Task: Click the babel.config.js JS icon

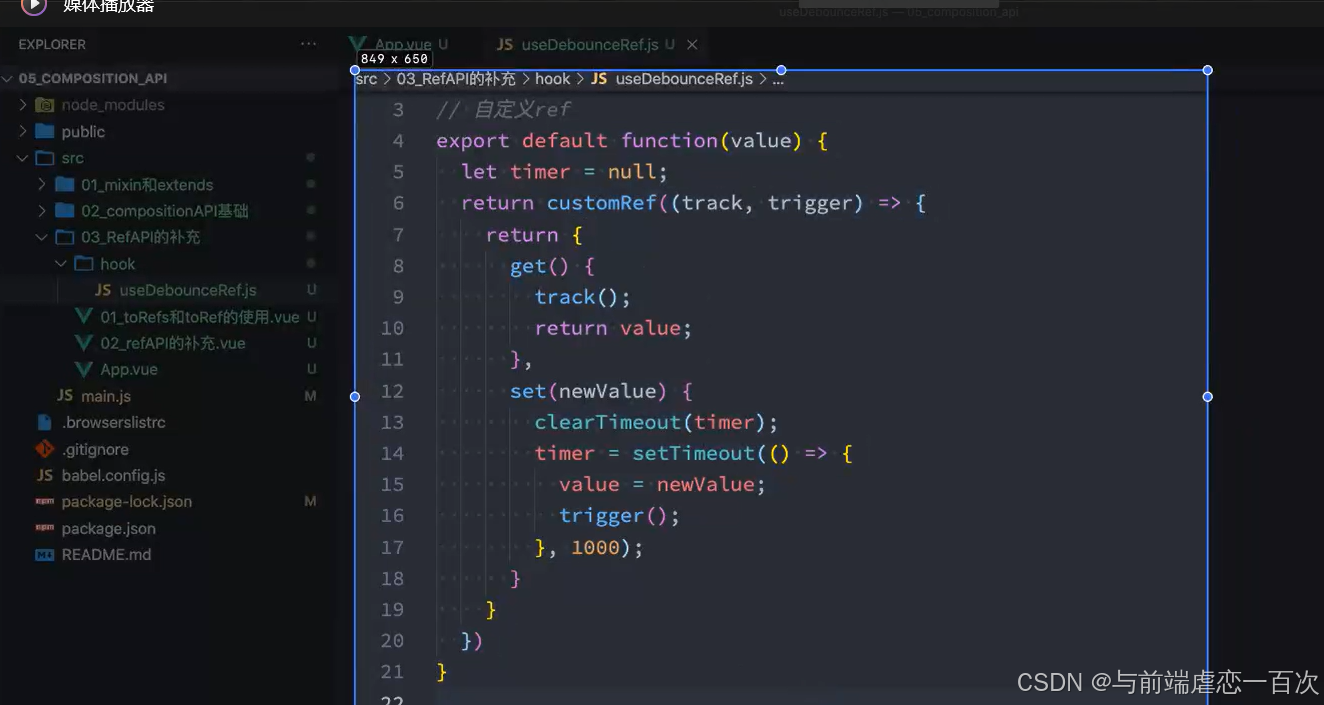Action: pyautogui.click(x=45, y=476)
